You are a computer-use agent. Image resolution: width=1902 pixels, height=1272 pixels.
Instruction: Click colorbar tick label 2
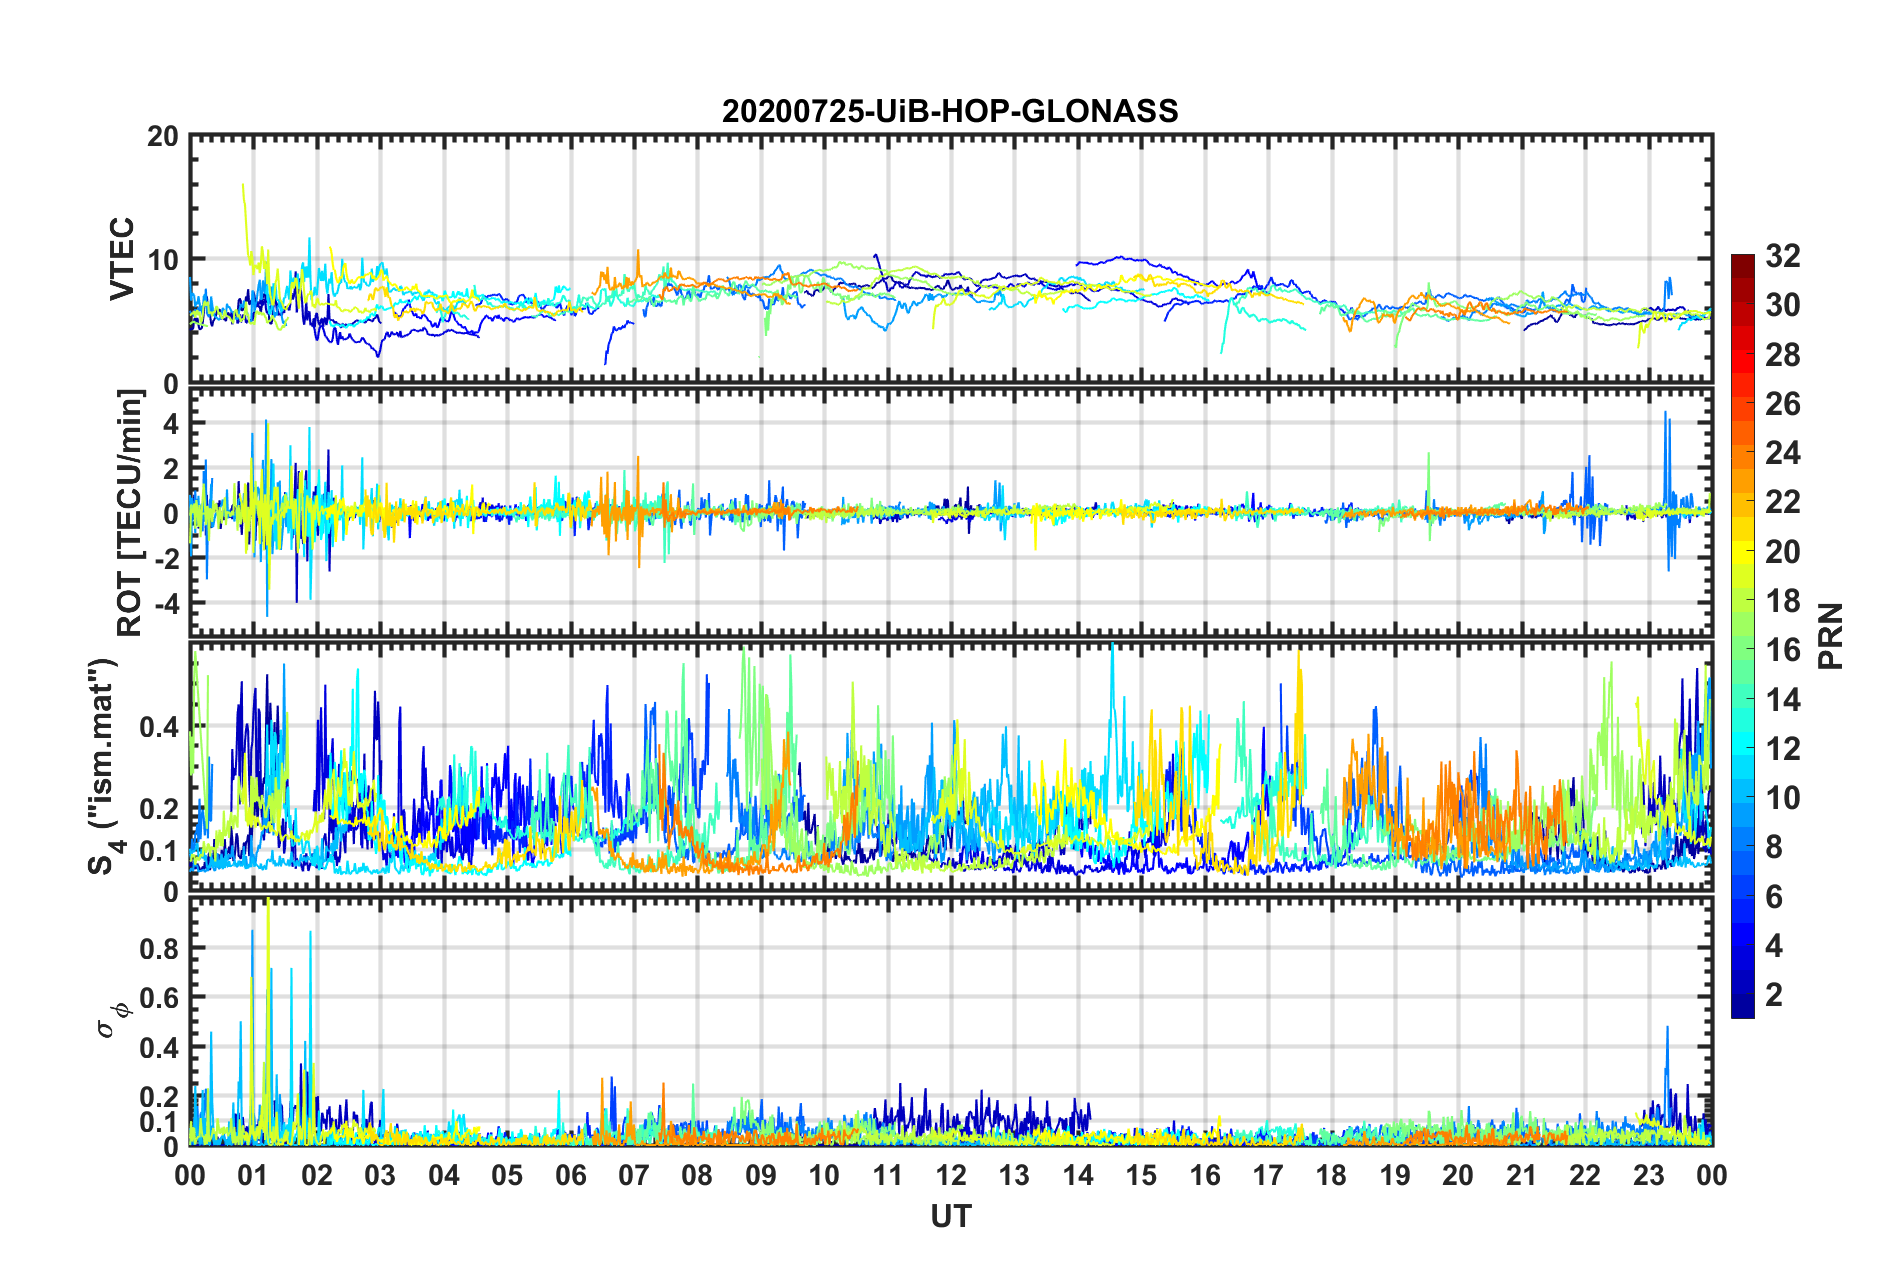[x=1774, y=994]
